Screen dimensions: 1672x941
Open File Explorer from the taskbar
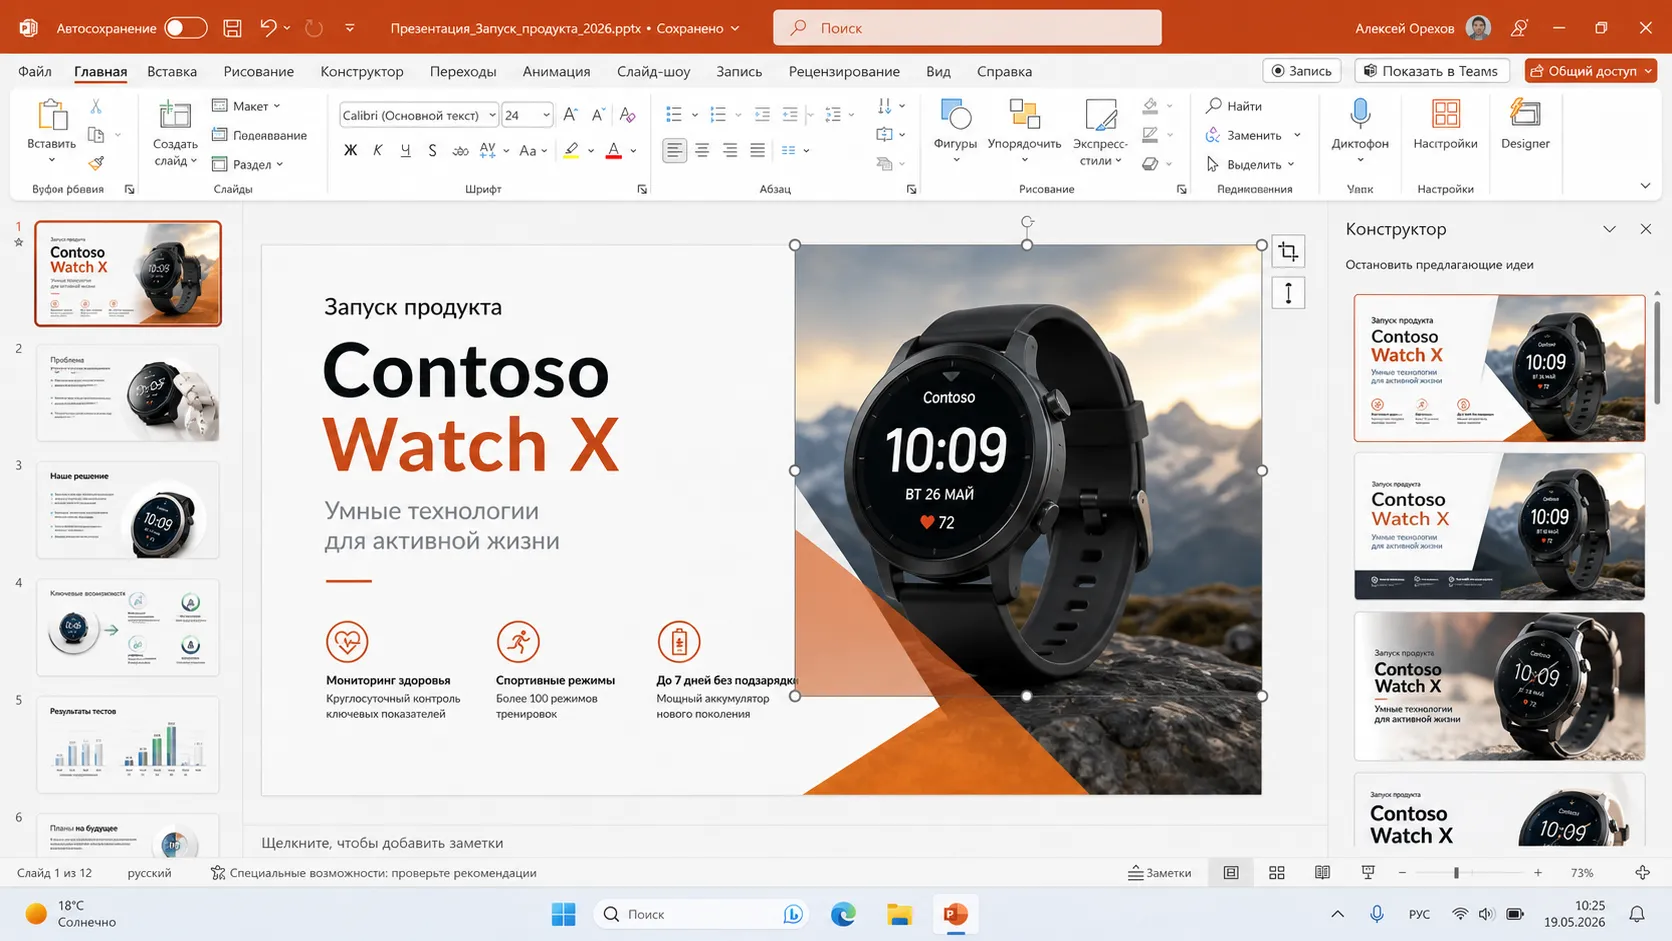pyautogui.click(x=899, y=914)
